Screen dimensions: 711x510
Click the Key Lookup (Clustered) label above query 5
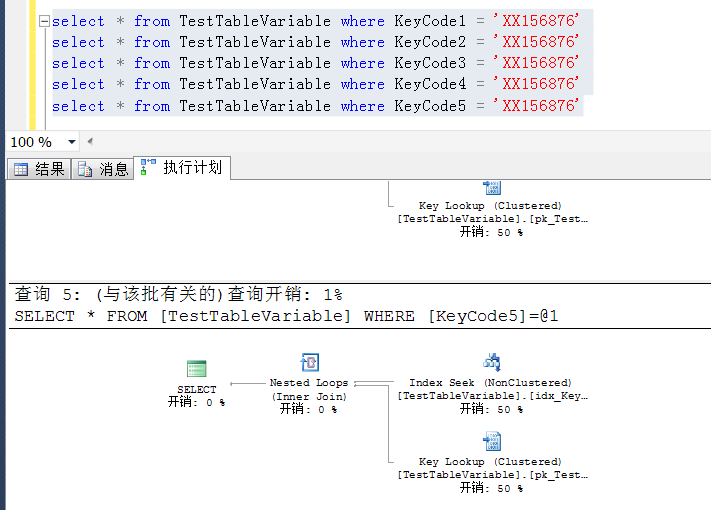tap(490, 206)
